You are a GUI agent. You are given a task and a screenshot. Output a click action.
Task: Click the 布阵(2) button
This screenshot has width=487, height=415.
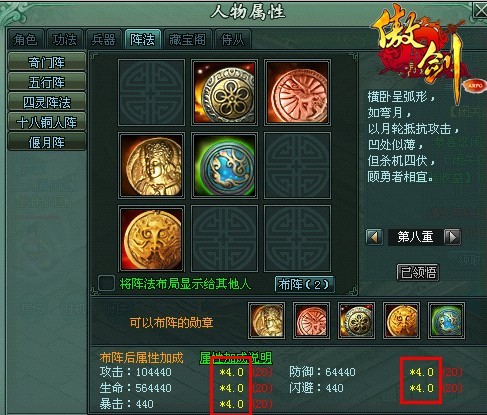[304, 284]
